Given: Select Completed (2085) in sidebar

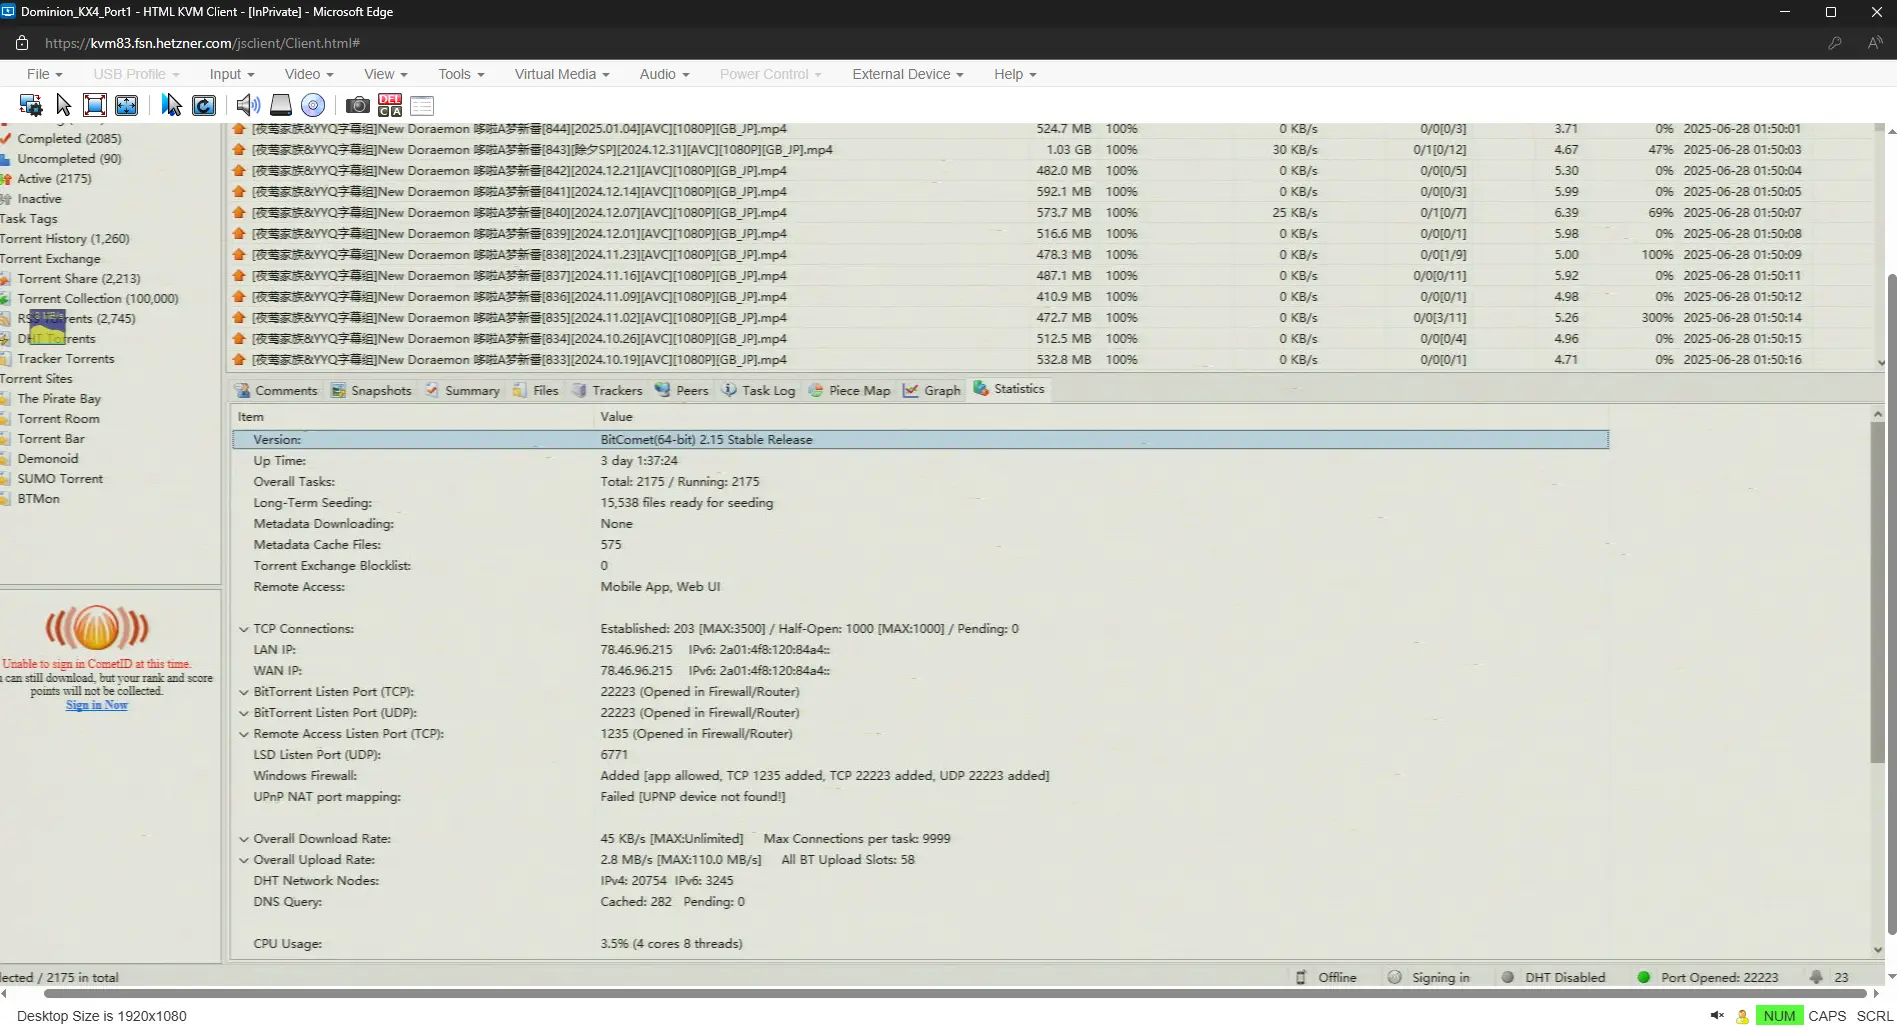Looking at the screenshot, I should click(x=69, y=138).
